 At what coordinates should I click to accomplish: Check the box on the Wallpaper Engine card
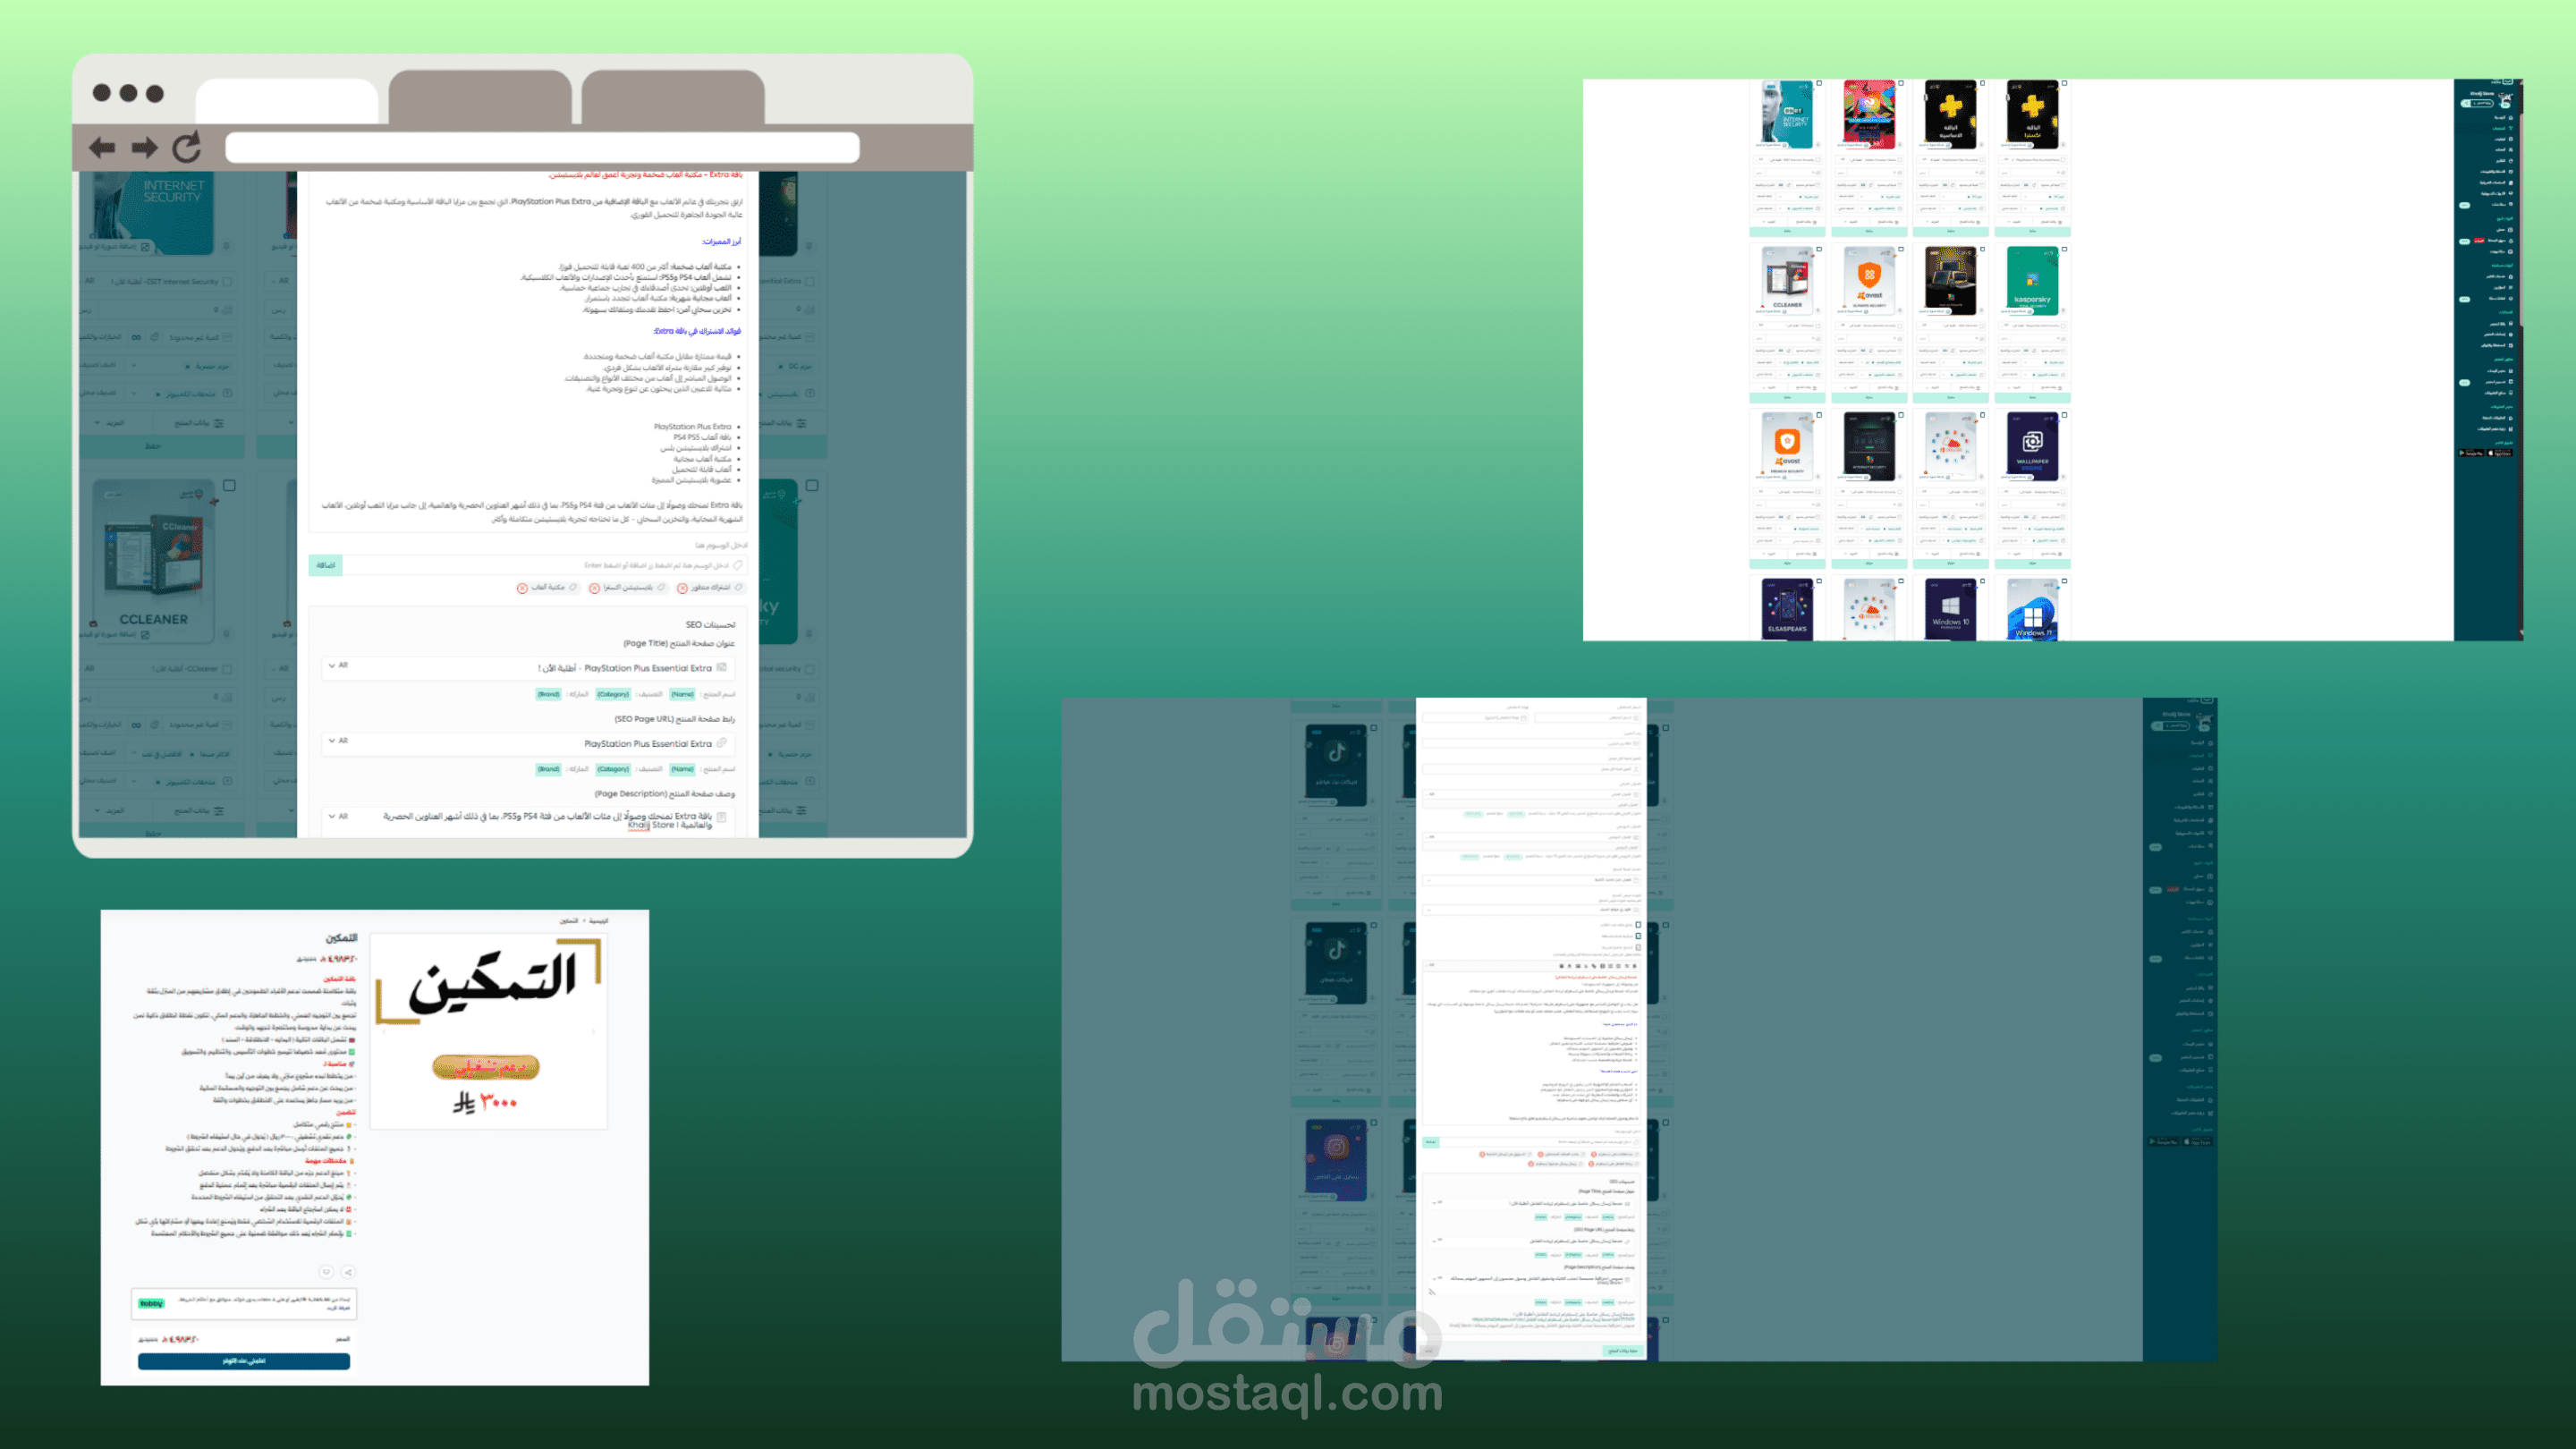2064,415
